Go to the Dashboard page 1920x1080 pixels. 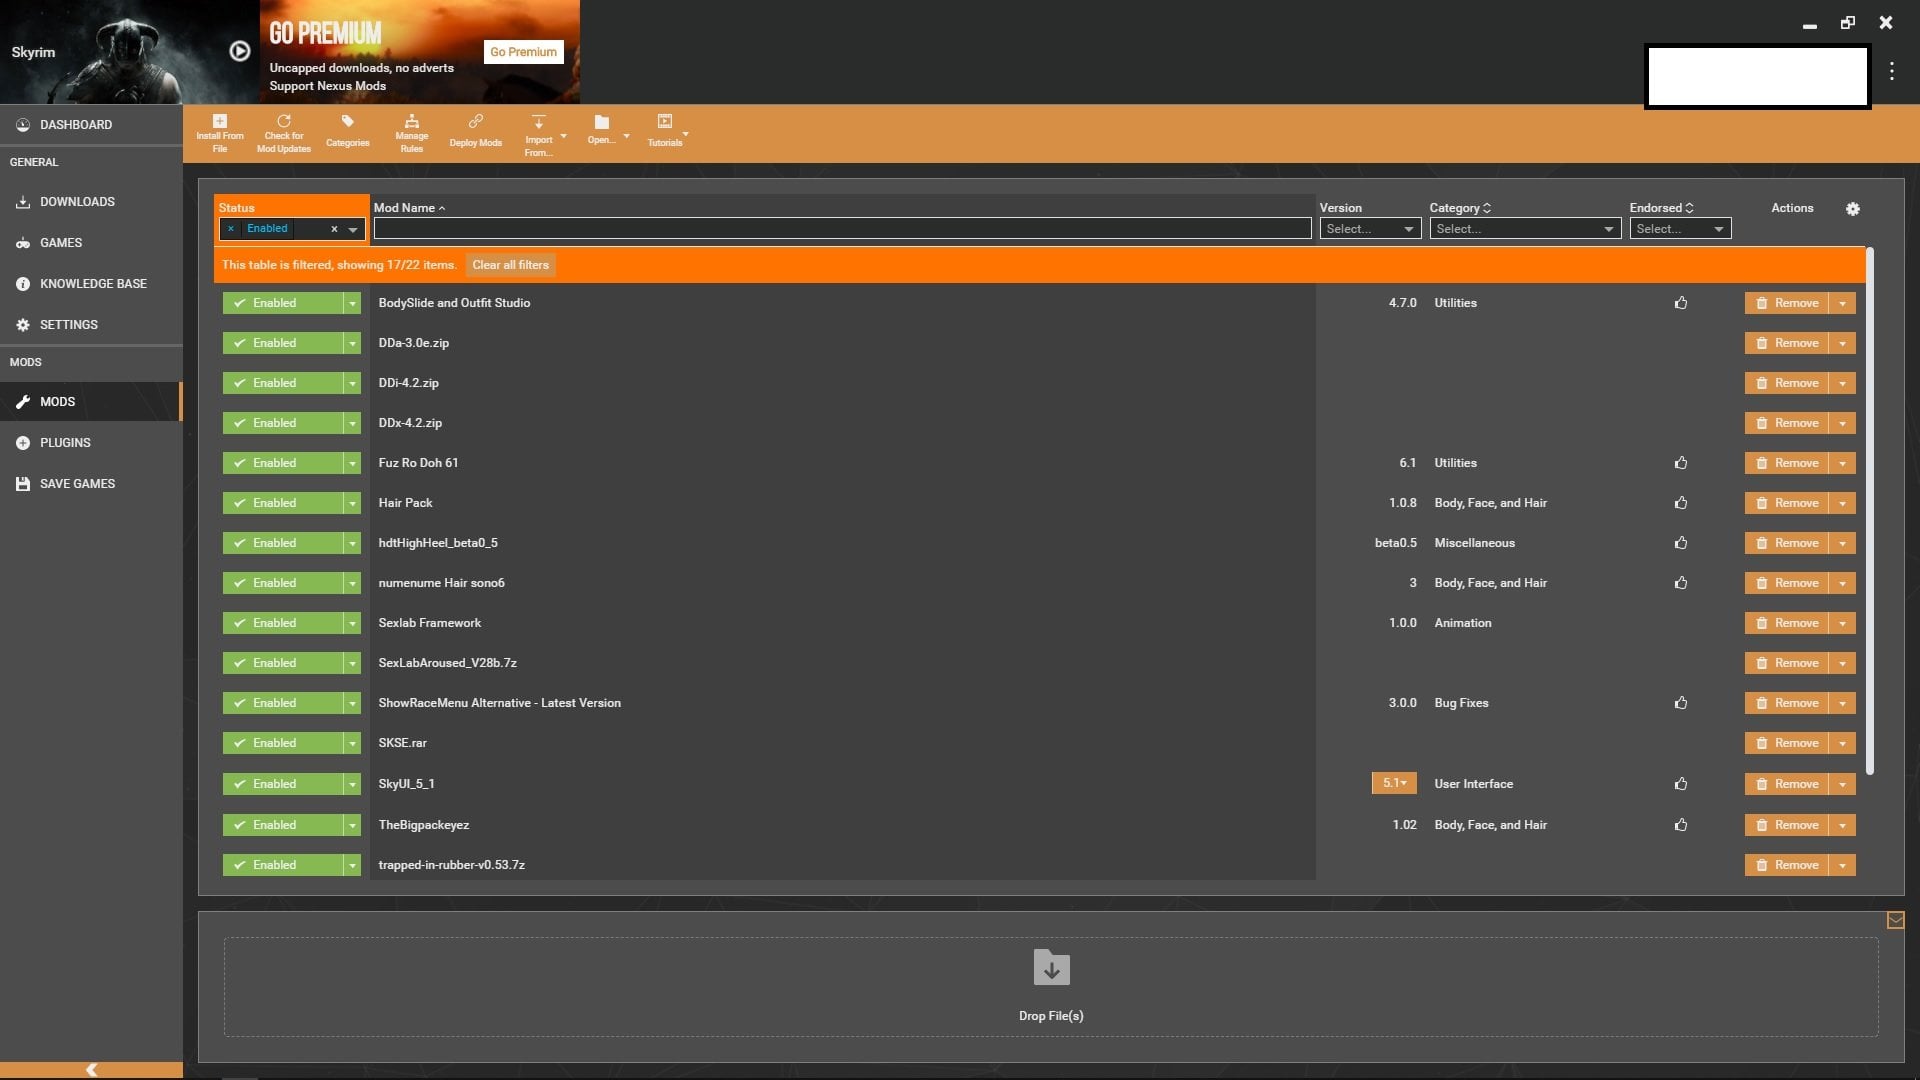(x=91, y=125)
